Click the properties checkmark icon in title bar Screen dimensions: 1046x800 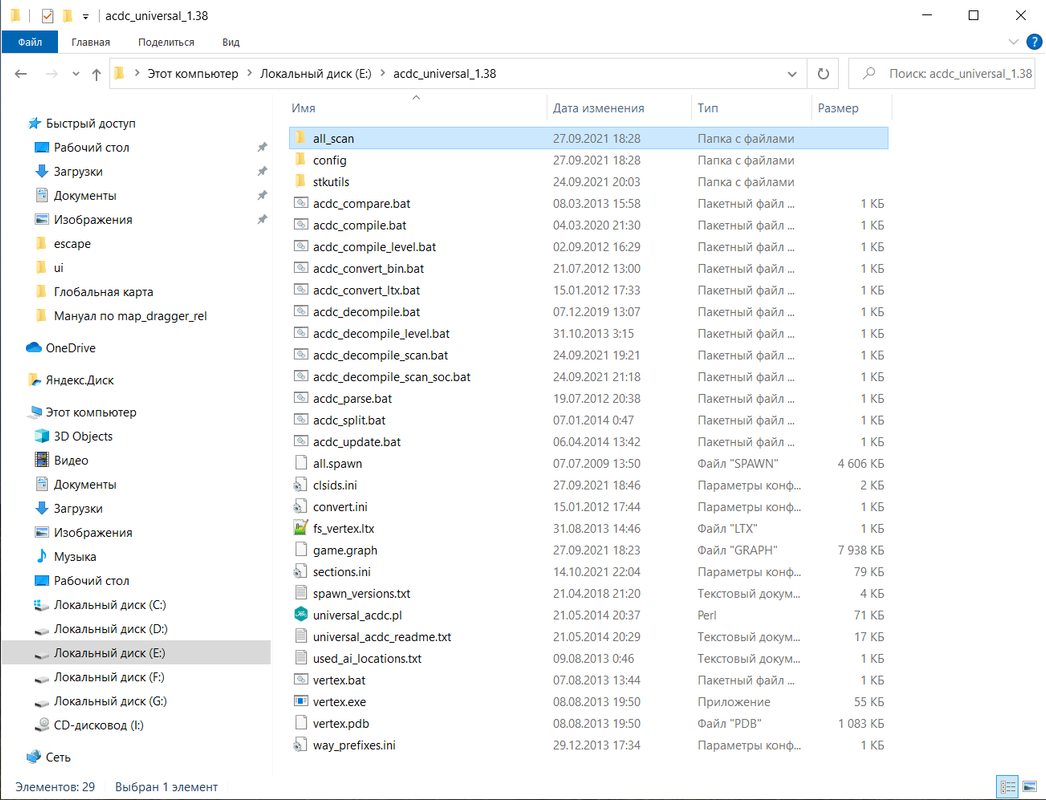click(x=47, y=15)
